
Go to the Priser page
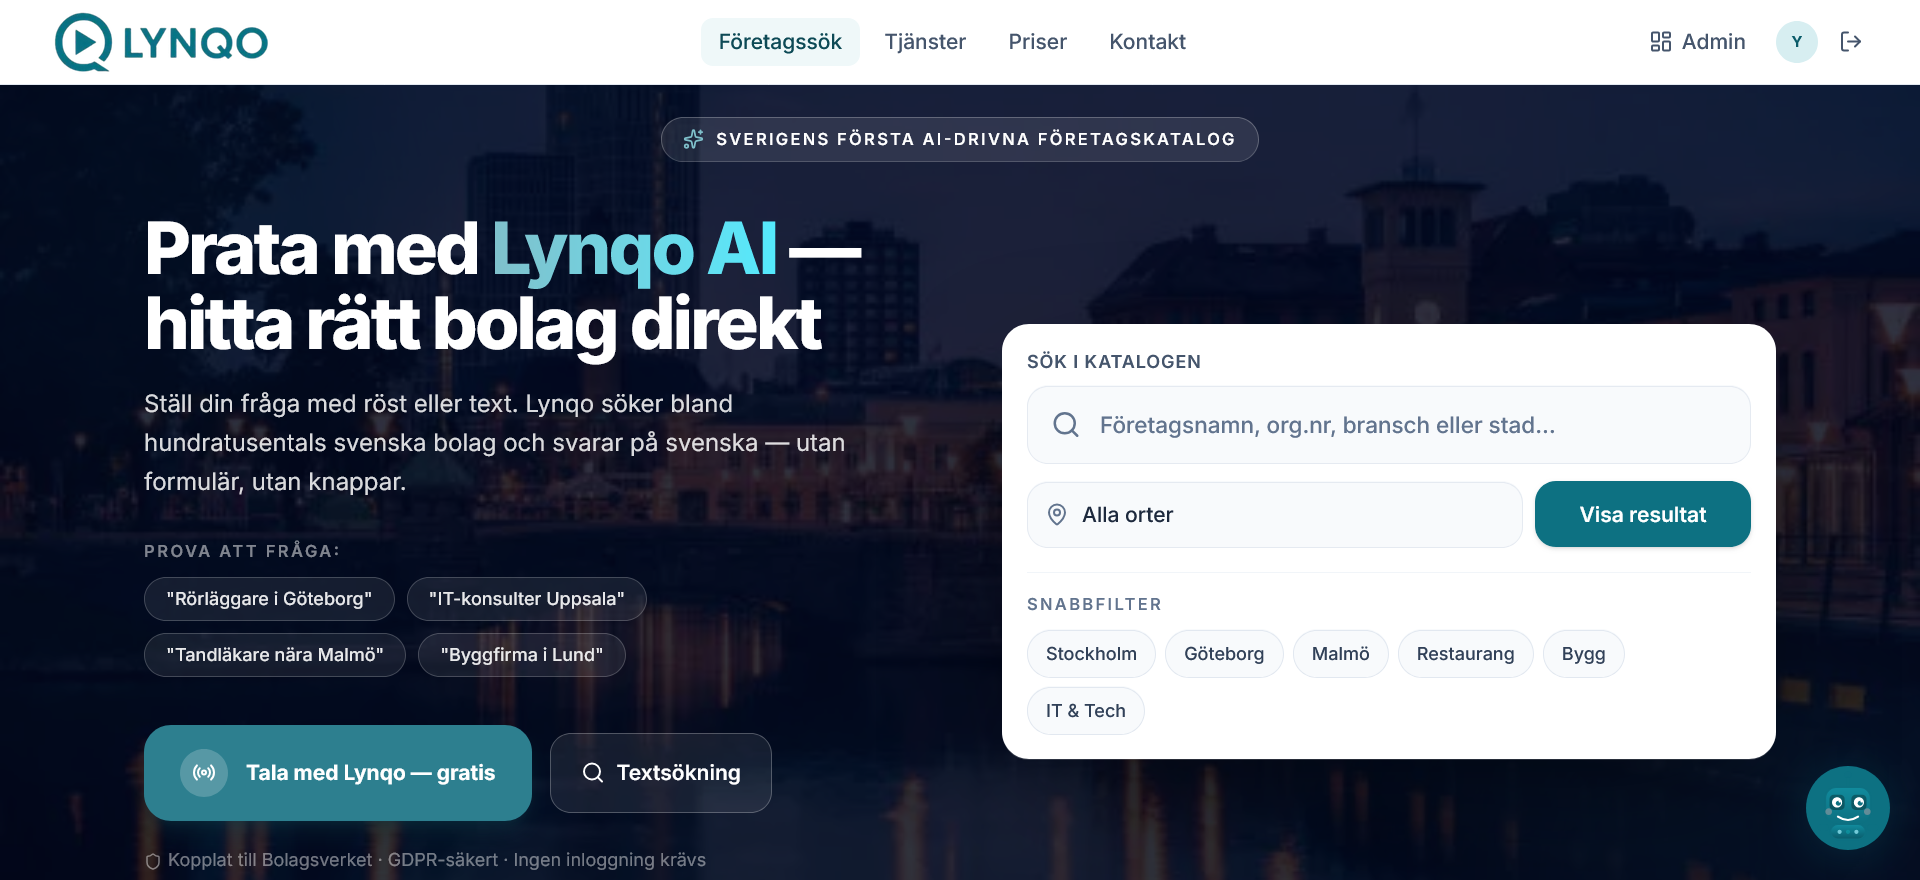click(1037, 42)
